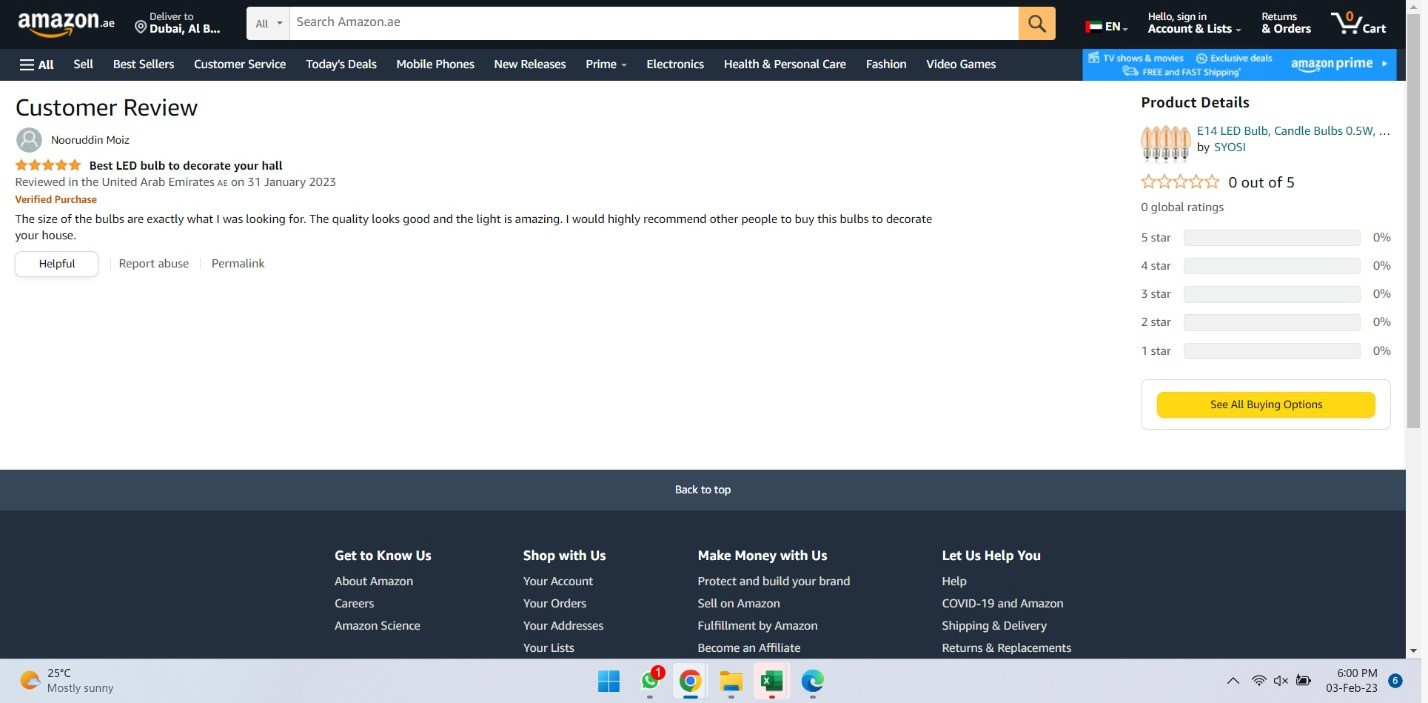Open the All search category dropdown

click(x=268, y=23)
